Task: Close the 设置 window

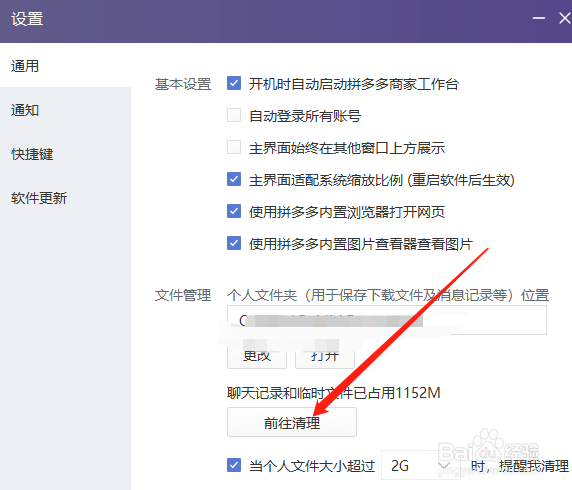Action: (x=565, y=18)
